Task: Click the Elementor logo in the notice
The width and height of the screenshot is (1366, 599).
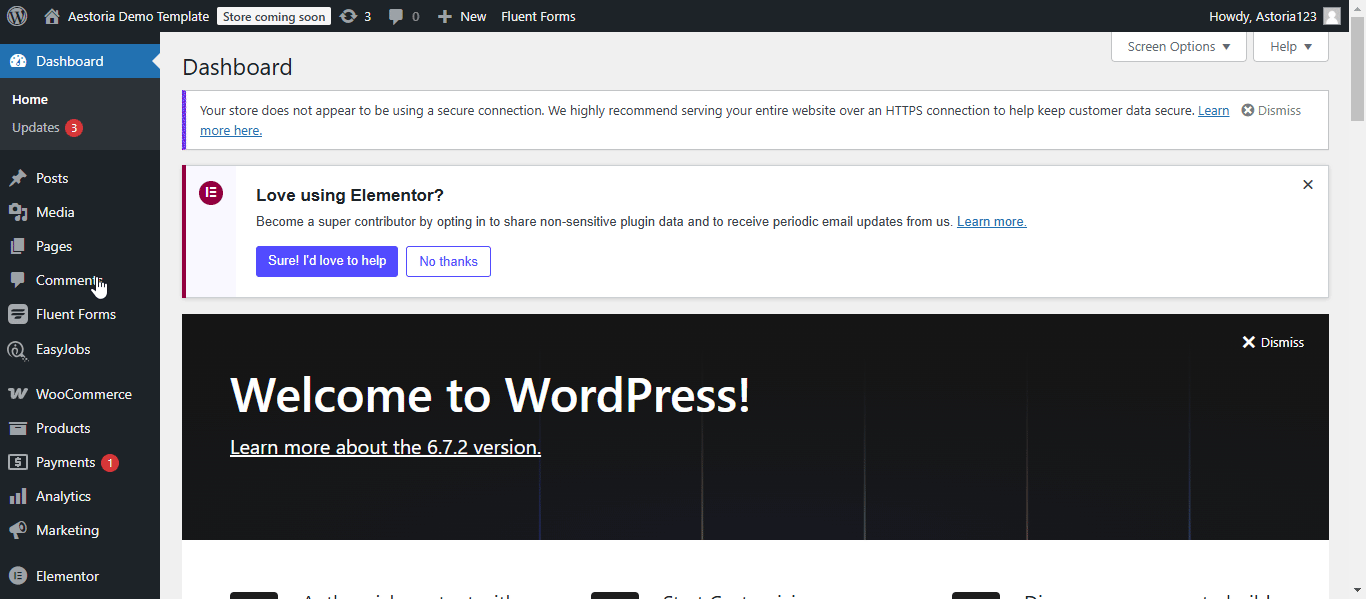Action: [x=211, y=194]
